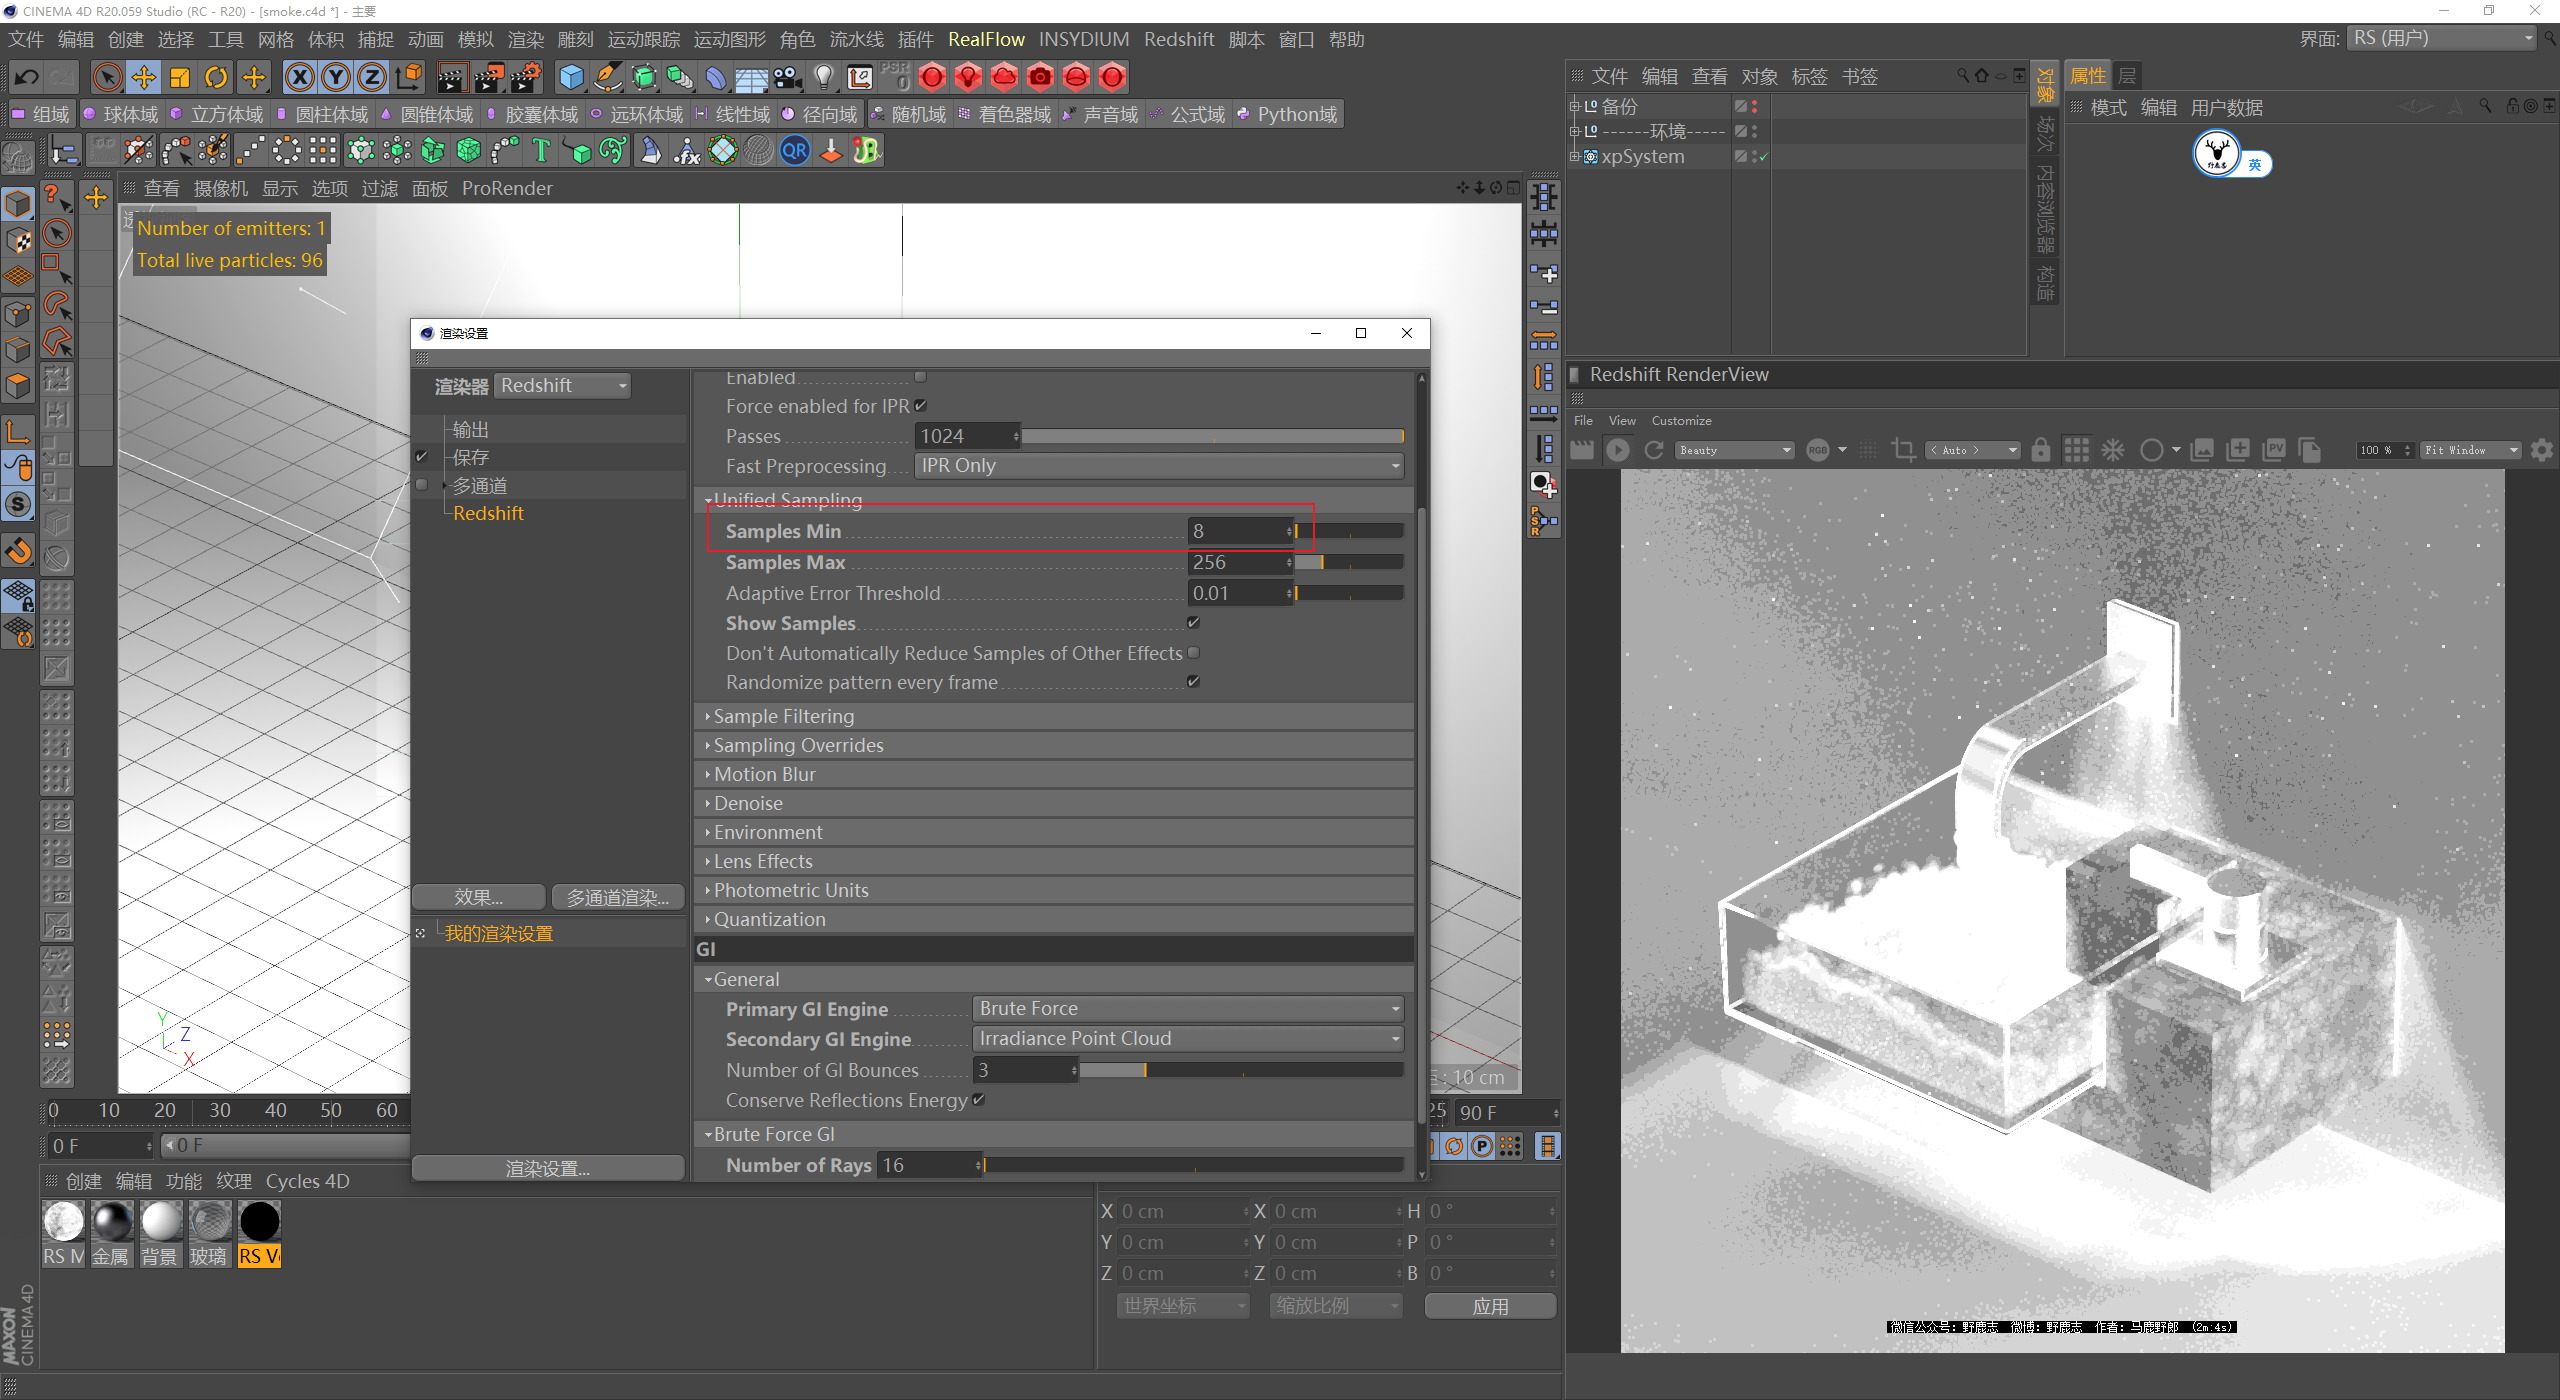Toggle the 保存 checkbox in render settings
This screenshot has height=1400, width=2560.
[422, 457]
